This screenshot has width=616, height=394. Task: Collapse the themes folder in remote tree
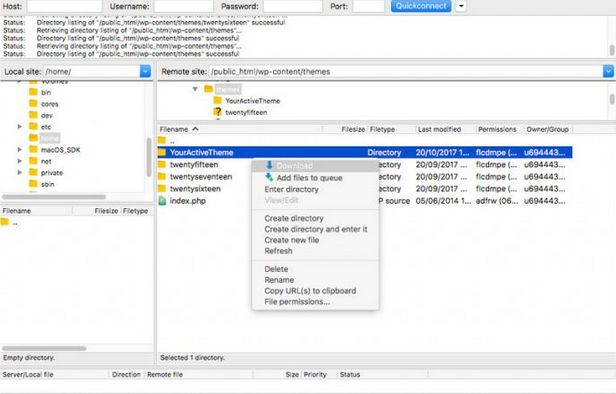pyautogui.click(x=195, y=89)
